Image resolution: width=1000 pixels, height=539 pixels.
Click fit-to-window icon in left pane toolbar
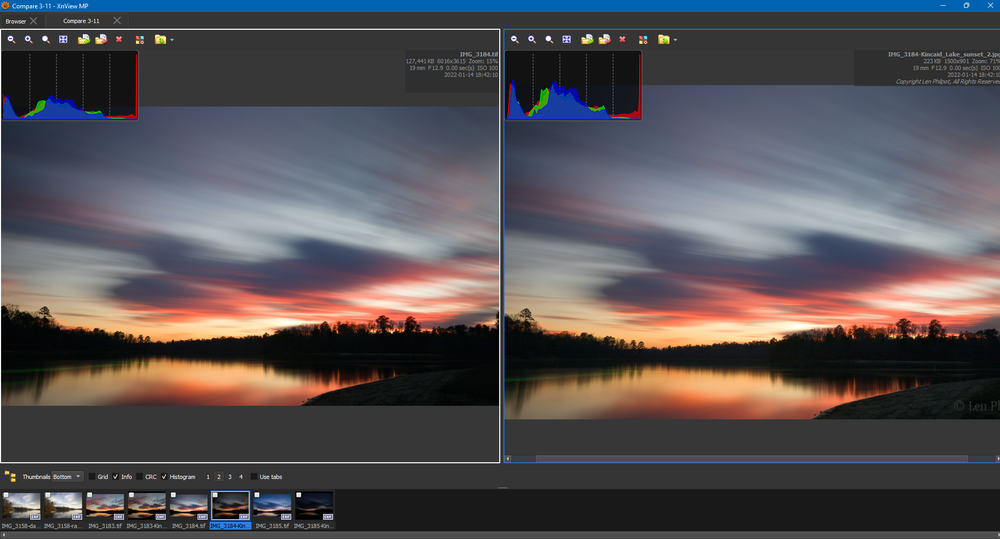pyautogui.click(x=63, y=39)
